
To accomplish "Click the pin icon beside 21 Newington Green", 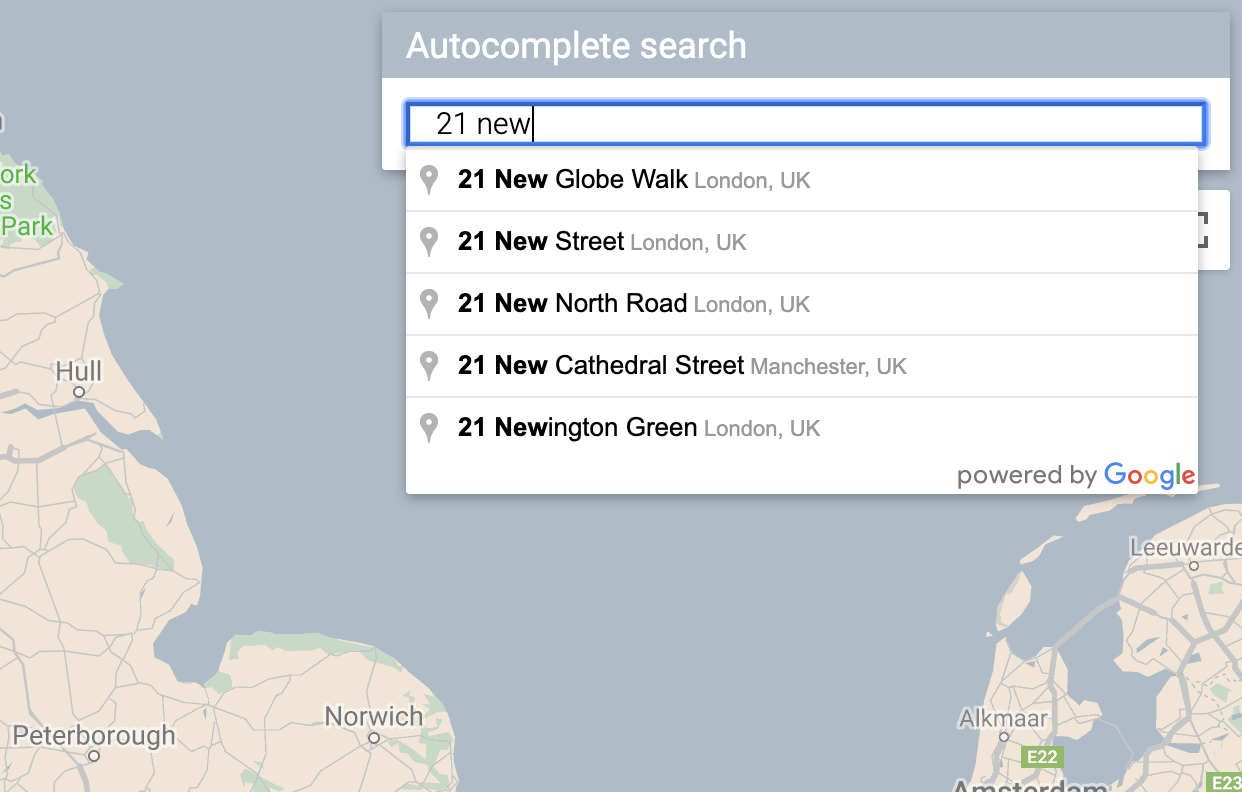I will 429,428.
